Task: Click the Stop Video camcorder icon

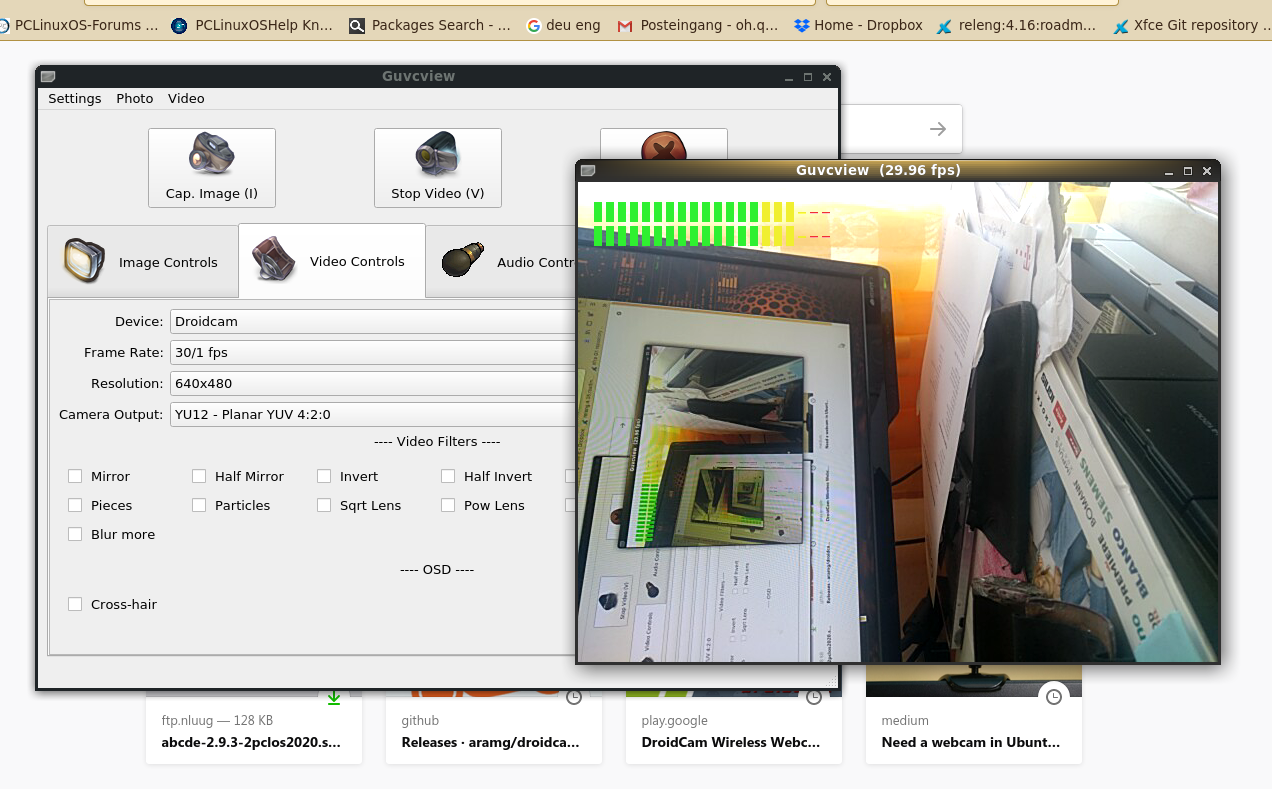Action: pos(437,154)
